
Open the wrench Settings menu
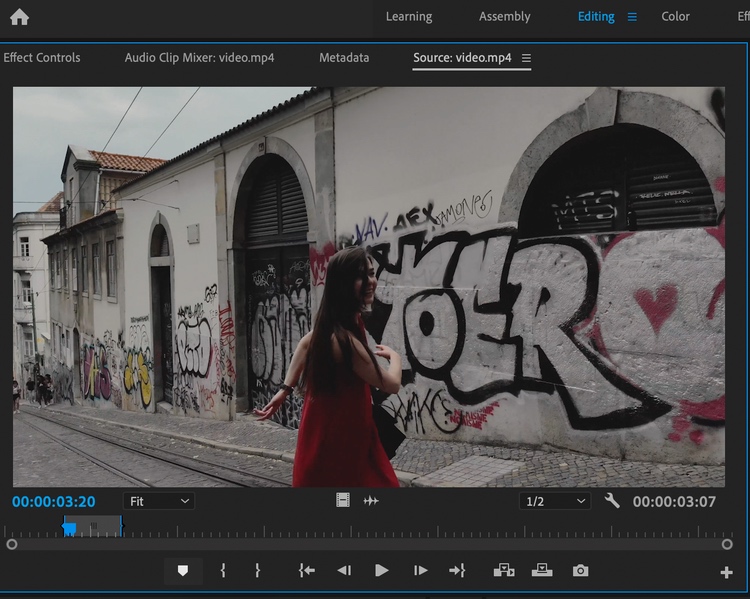coord(612,500)
